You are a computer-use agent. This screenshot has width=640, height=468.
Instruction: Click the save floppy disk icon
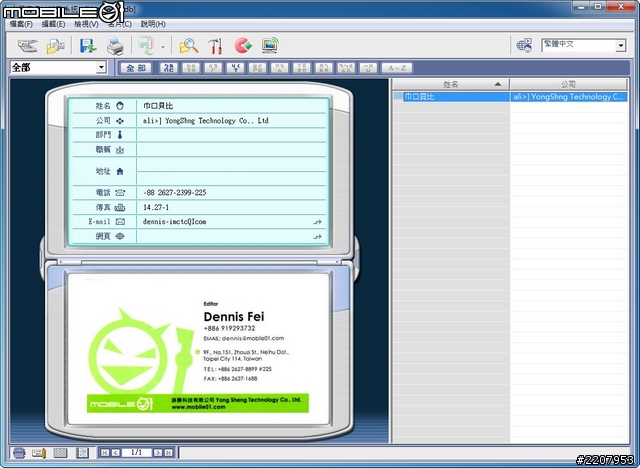88,46
